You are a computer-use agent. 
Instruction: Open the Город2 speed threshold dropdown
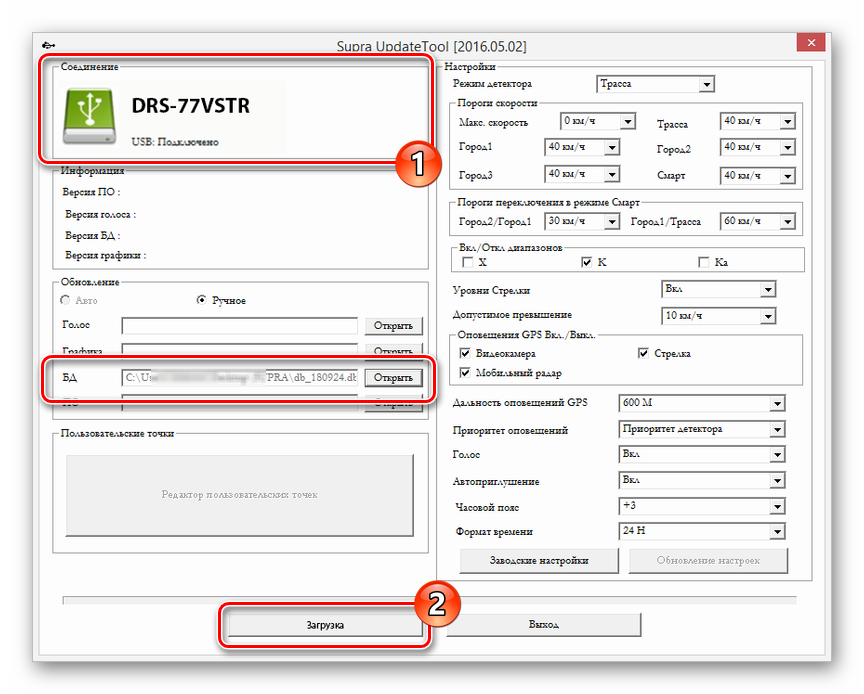coord(758,147)
